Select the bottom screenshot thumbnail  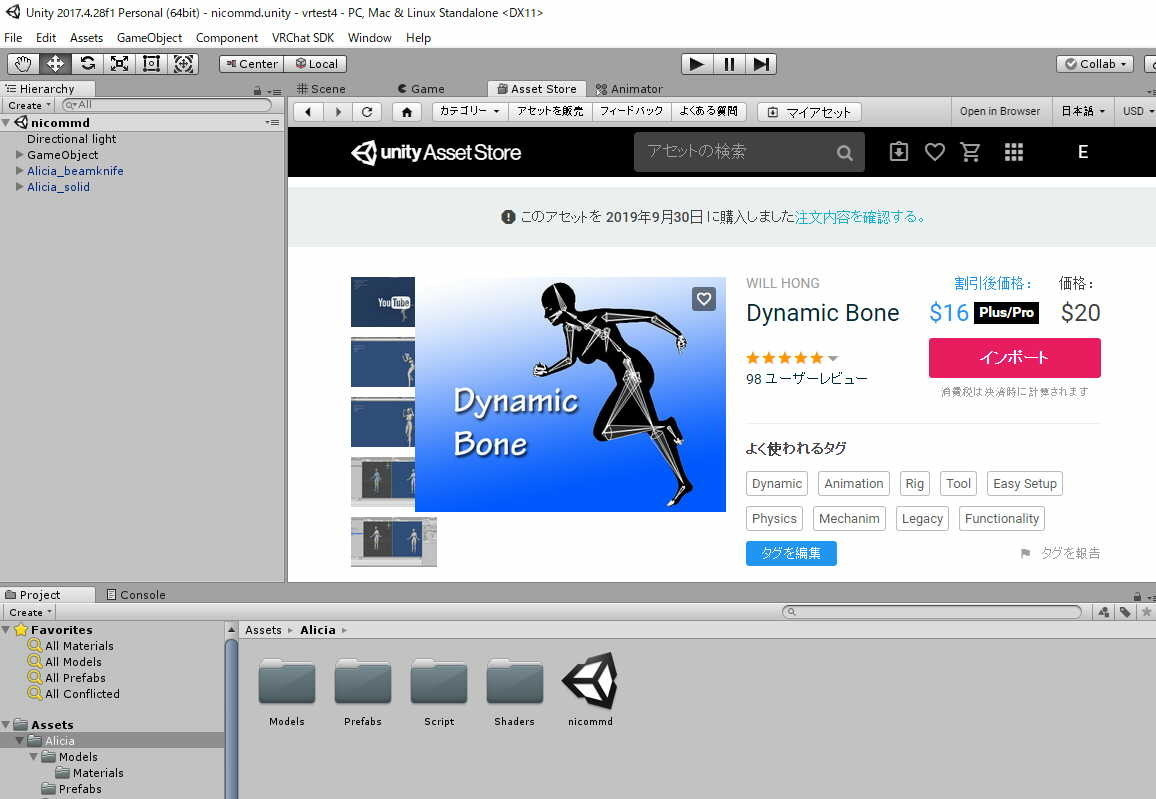coord(394,542)
